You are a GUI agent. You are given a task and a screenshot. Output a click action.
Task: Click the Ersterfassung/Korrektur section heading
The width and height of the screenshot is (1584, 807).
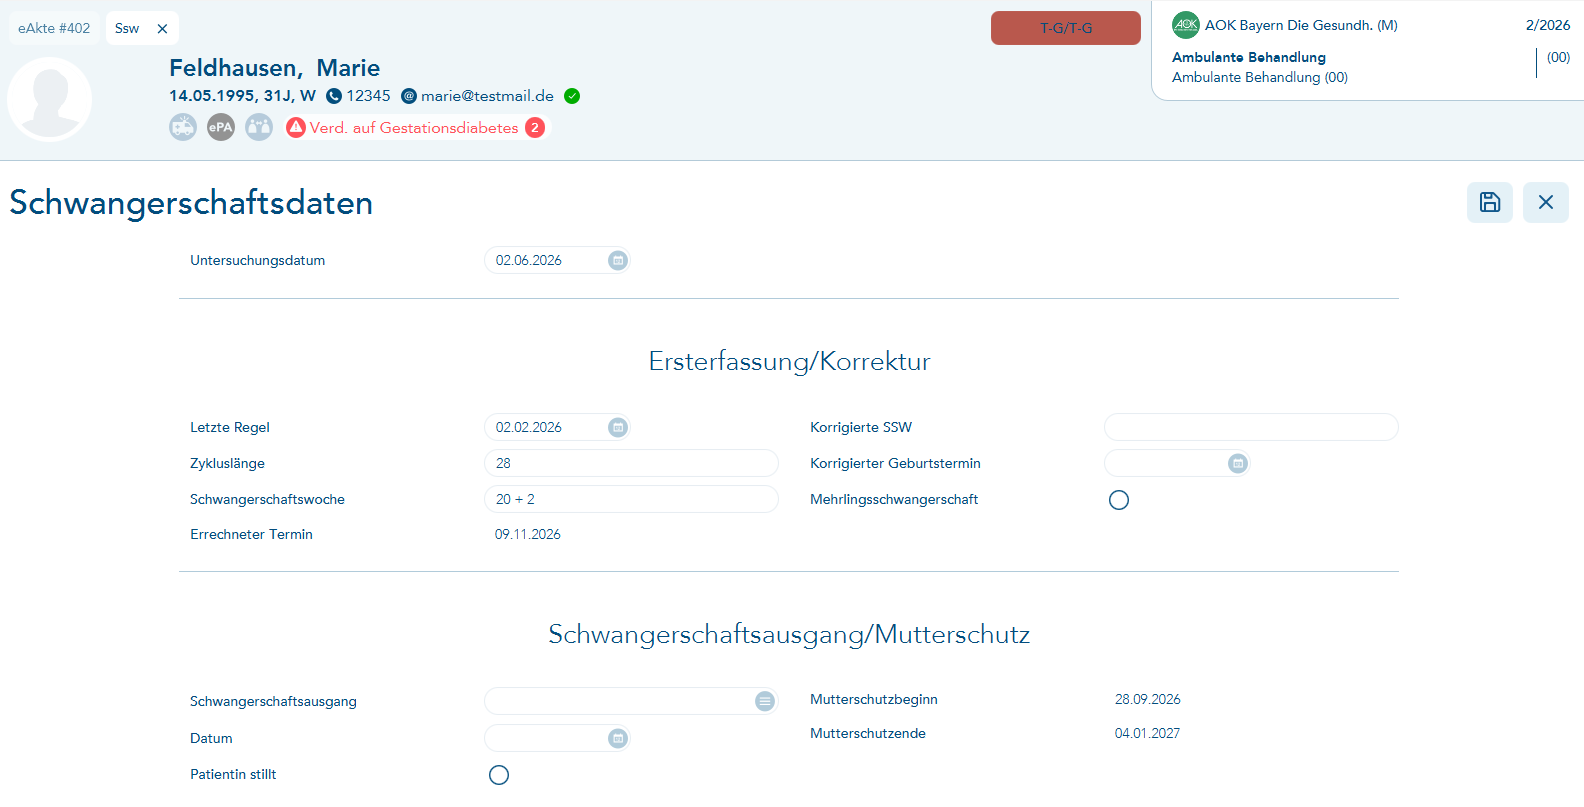tap(789, 361)
